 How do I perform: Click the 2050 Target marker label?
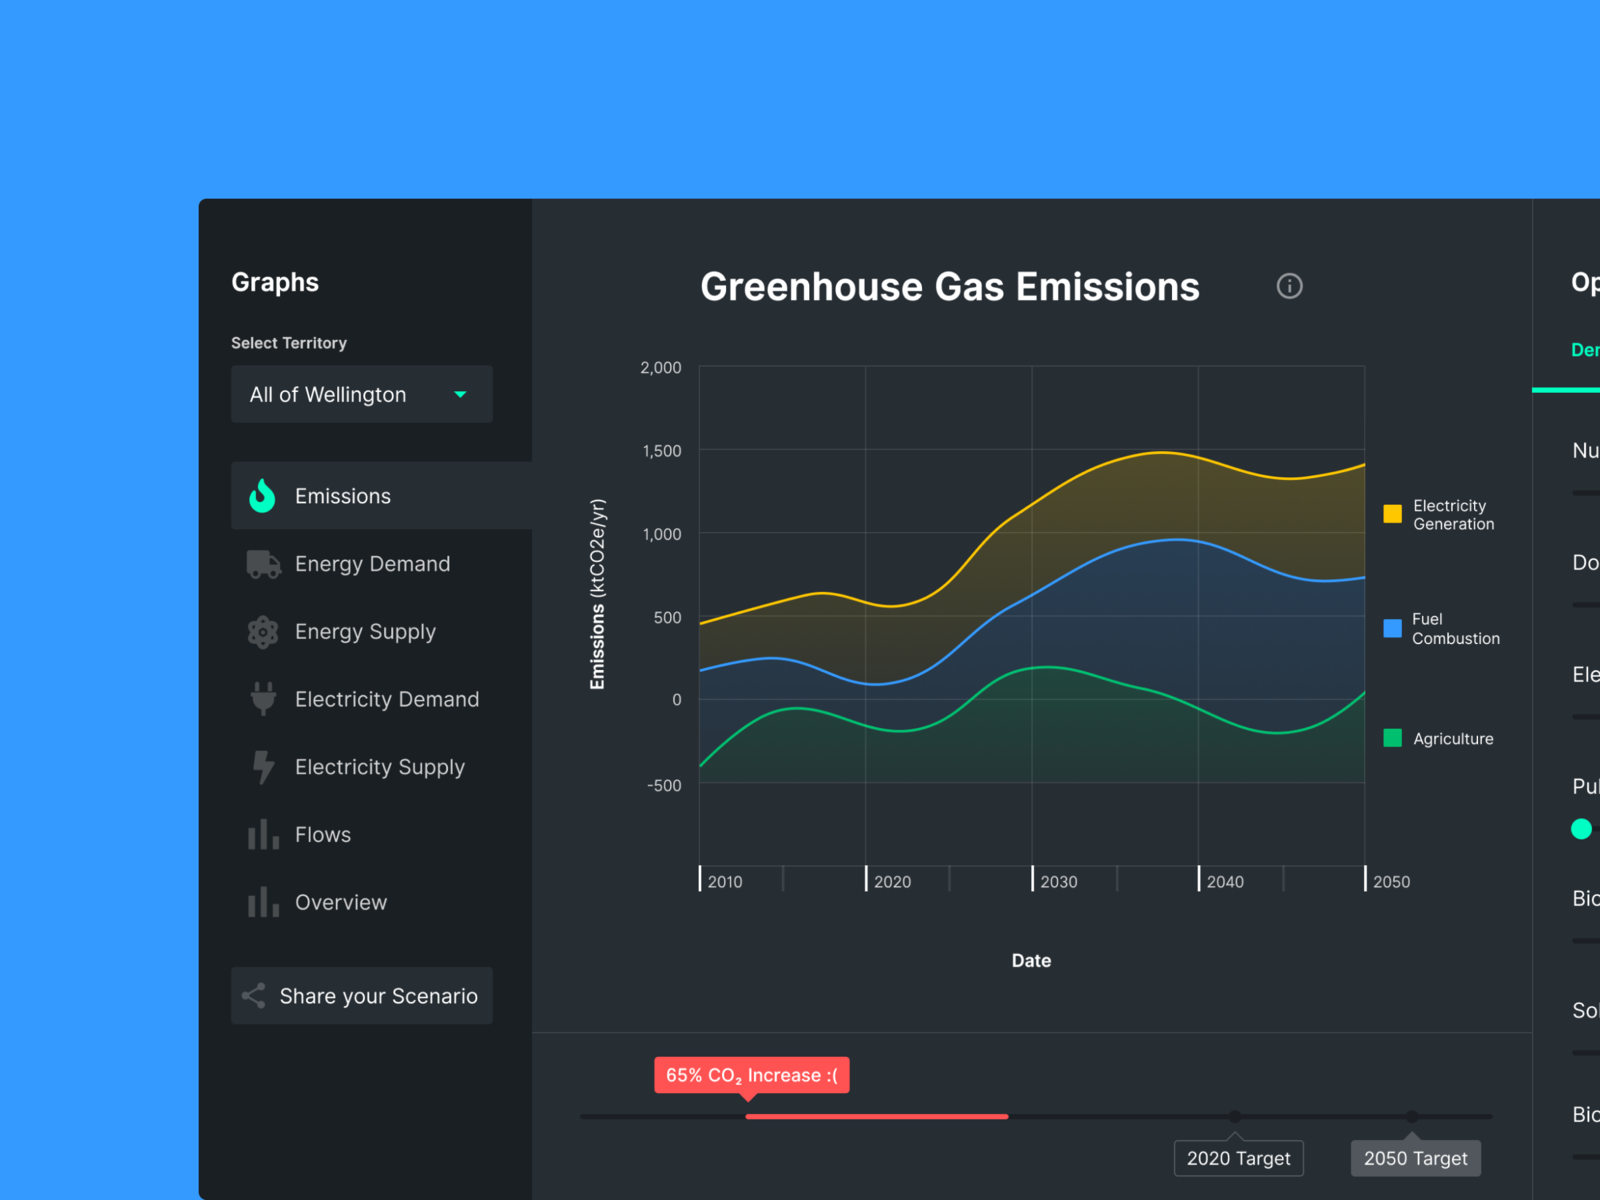coord(1415,1158)
